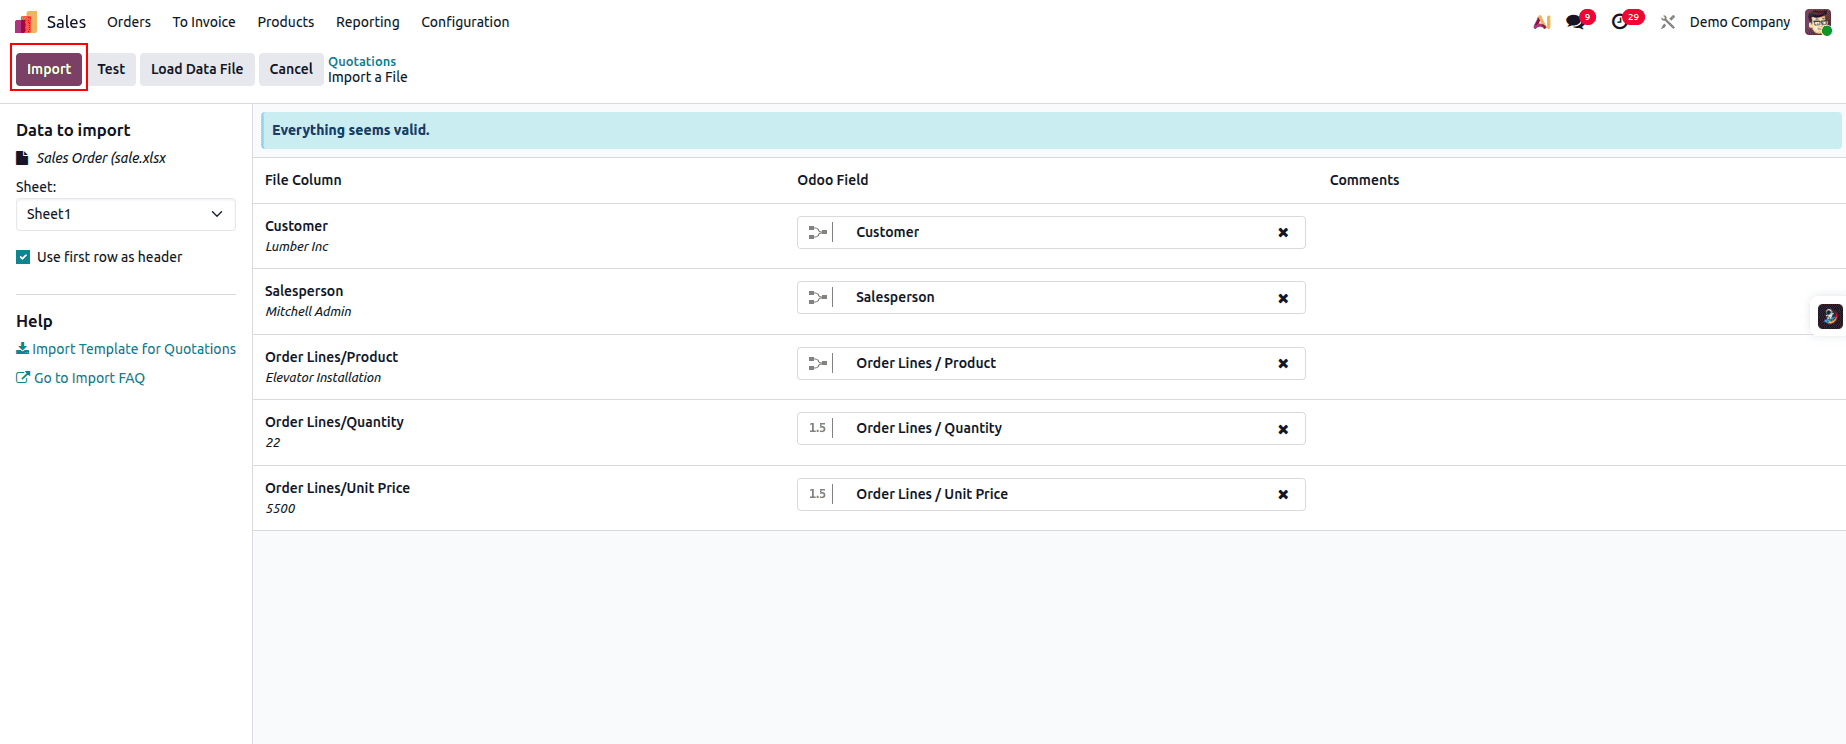Switch company via Demo Company
This screenshot has width=1846, height=744.
(1740, 22)
